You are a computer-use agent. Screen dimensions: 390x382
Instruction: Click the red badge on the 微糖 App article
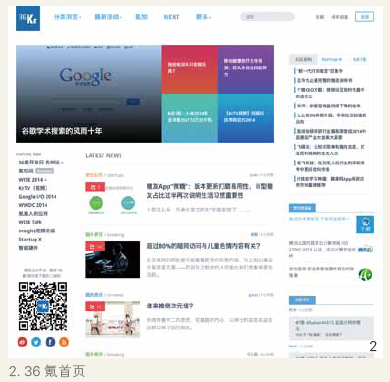95,187
